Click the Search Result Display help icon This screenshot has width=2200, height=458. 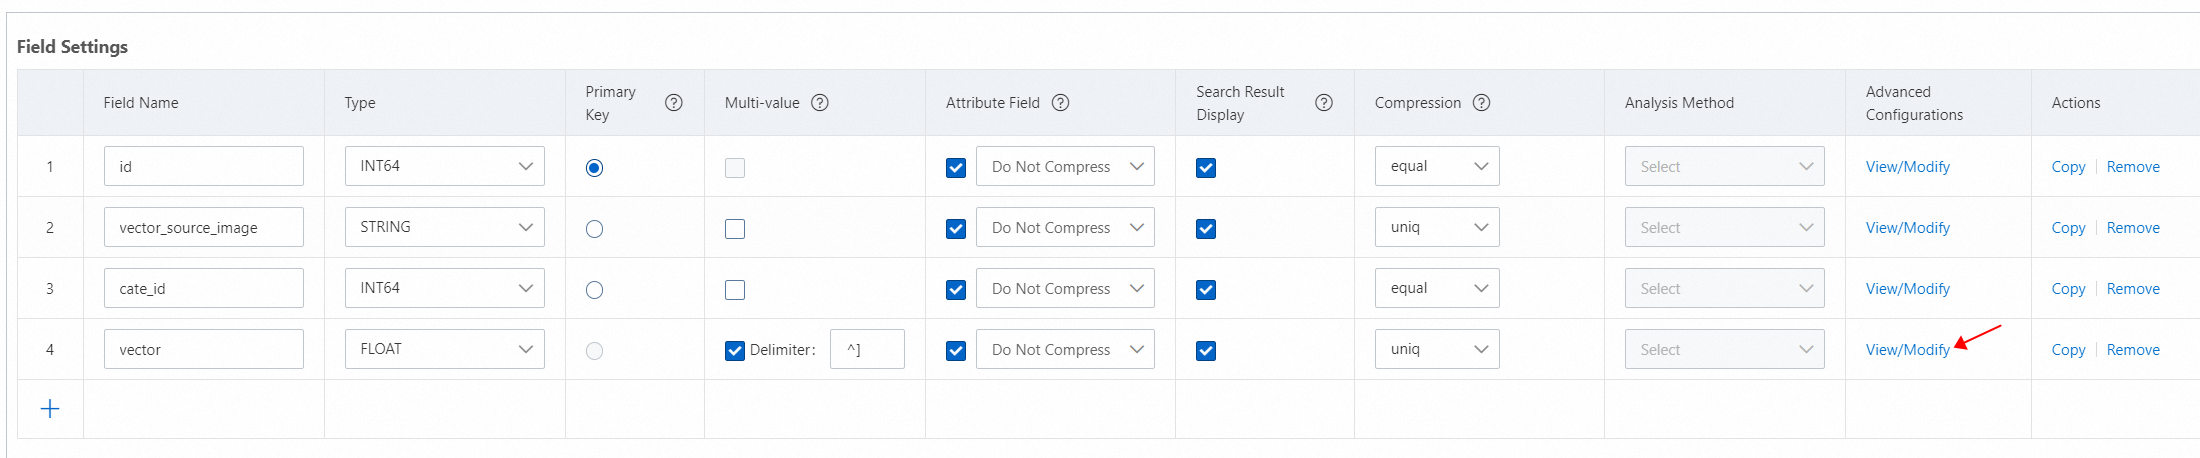click(1324, 103)
